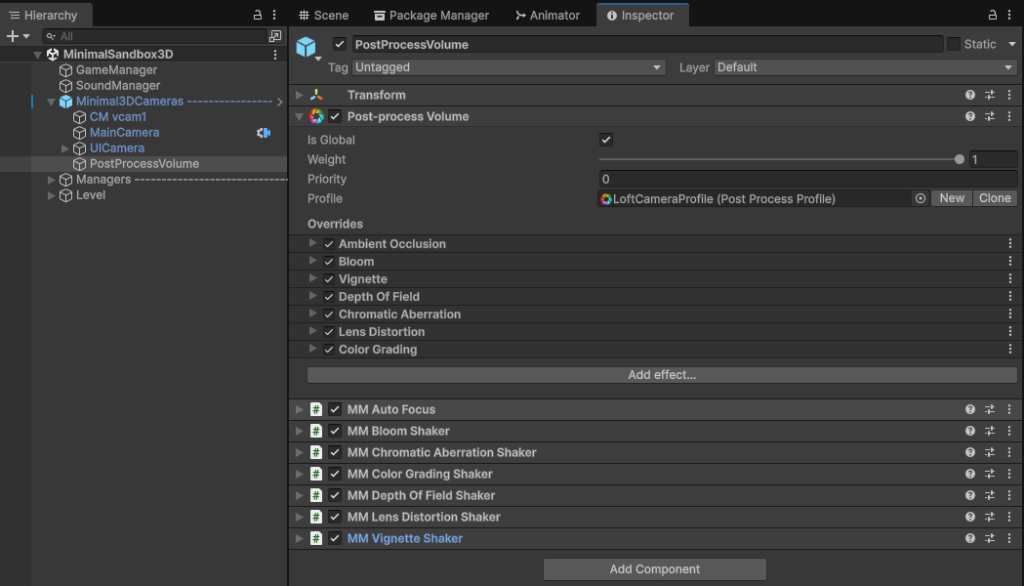The height and width of the screenshot is (586, 1024).
Task: Switch to the Animator tab
Action: [x=547, y=15]
